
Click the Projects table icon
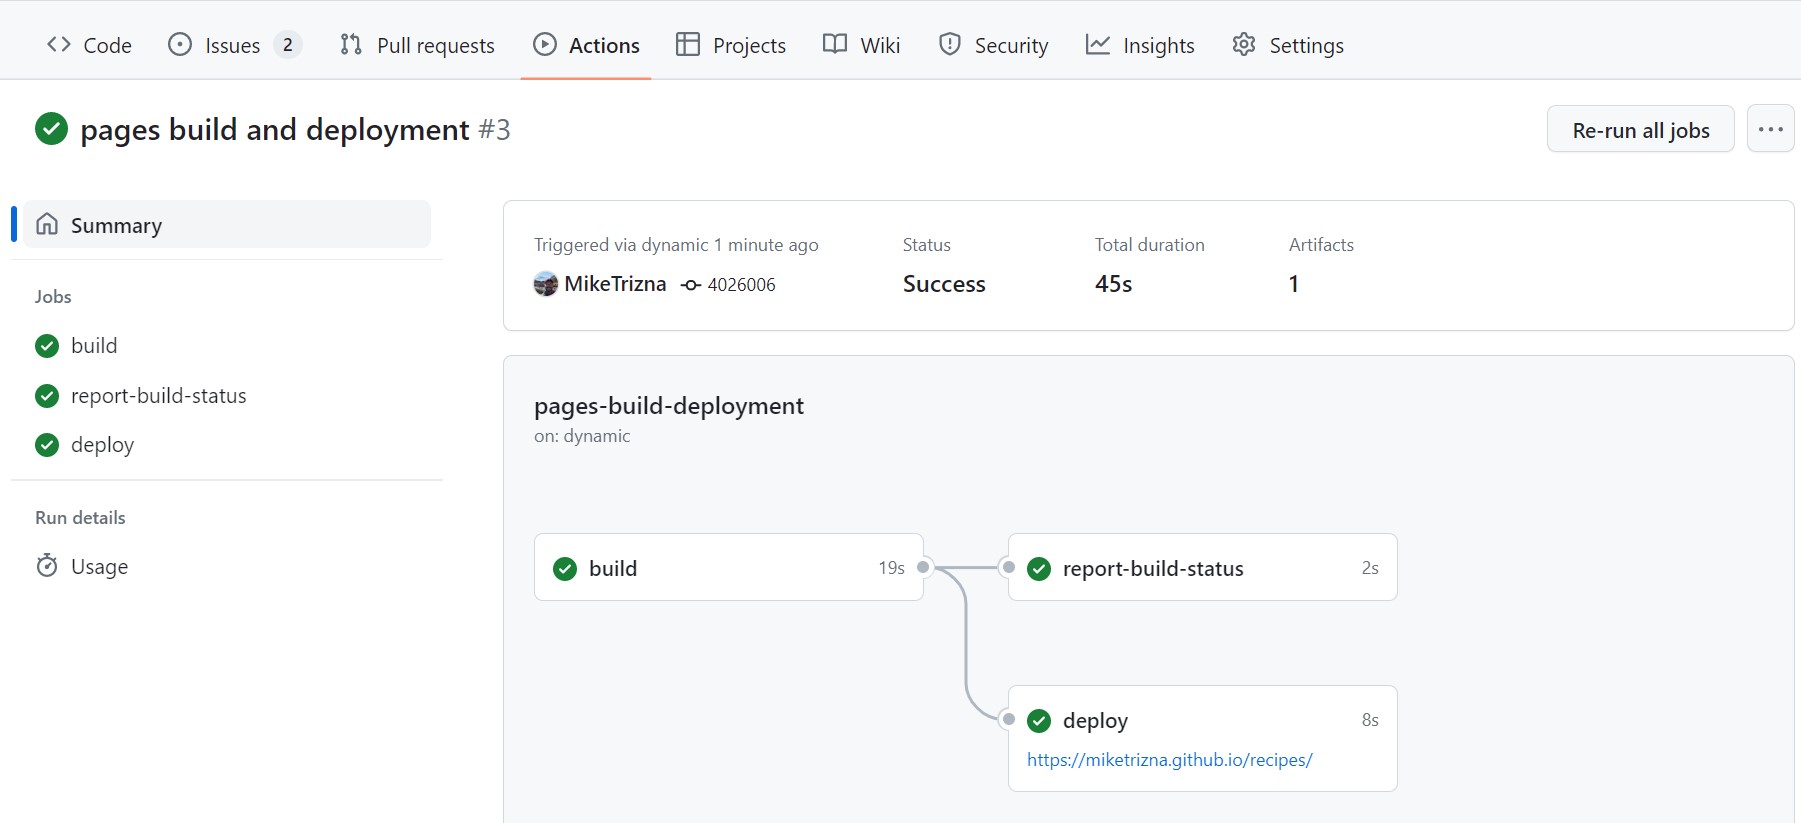[x=688, y=44]
